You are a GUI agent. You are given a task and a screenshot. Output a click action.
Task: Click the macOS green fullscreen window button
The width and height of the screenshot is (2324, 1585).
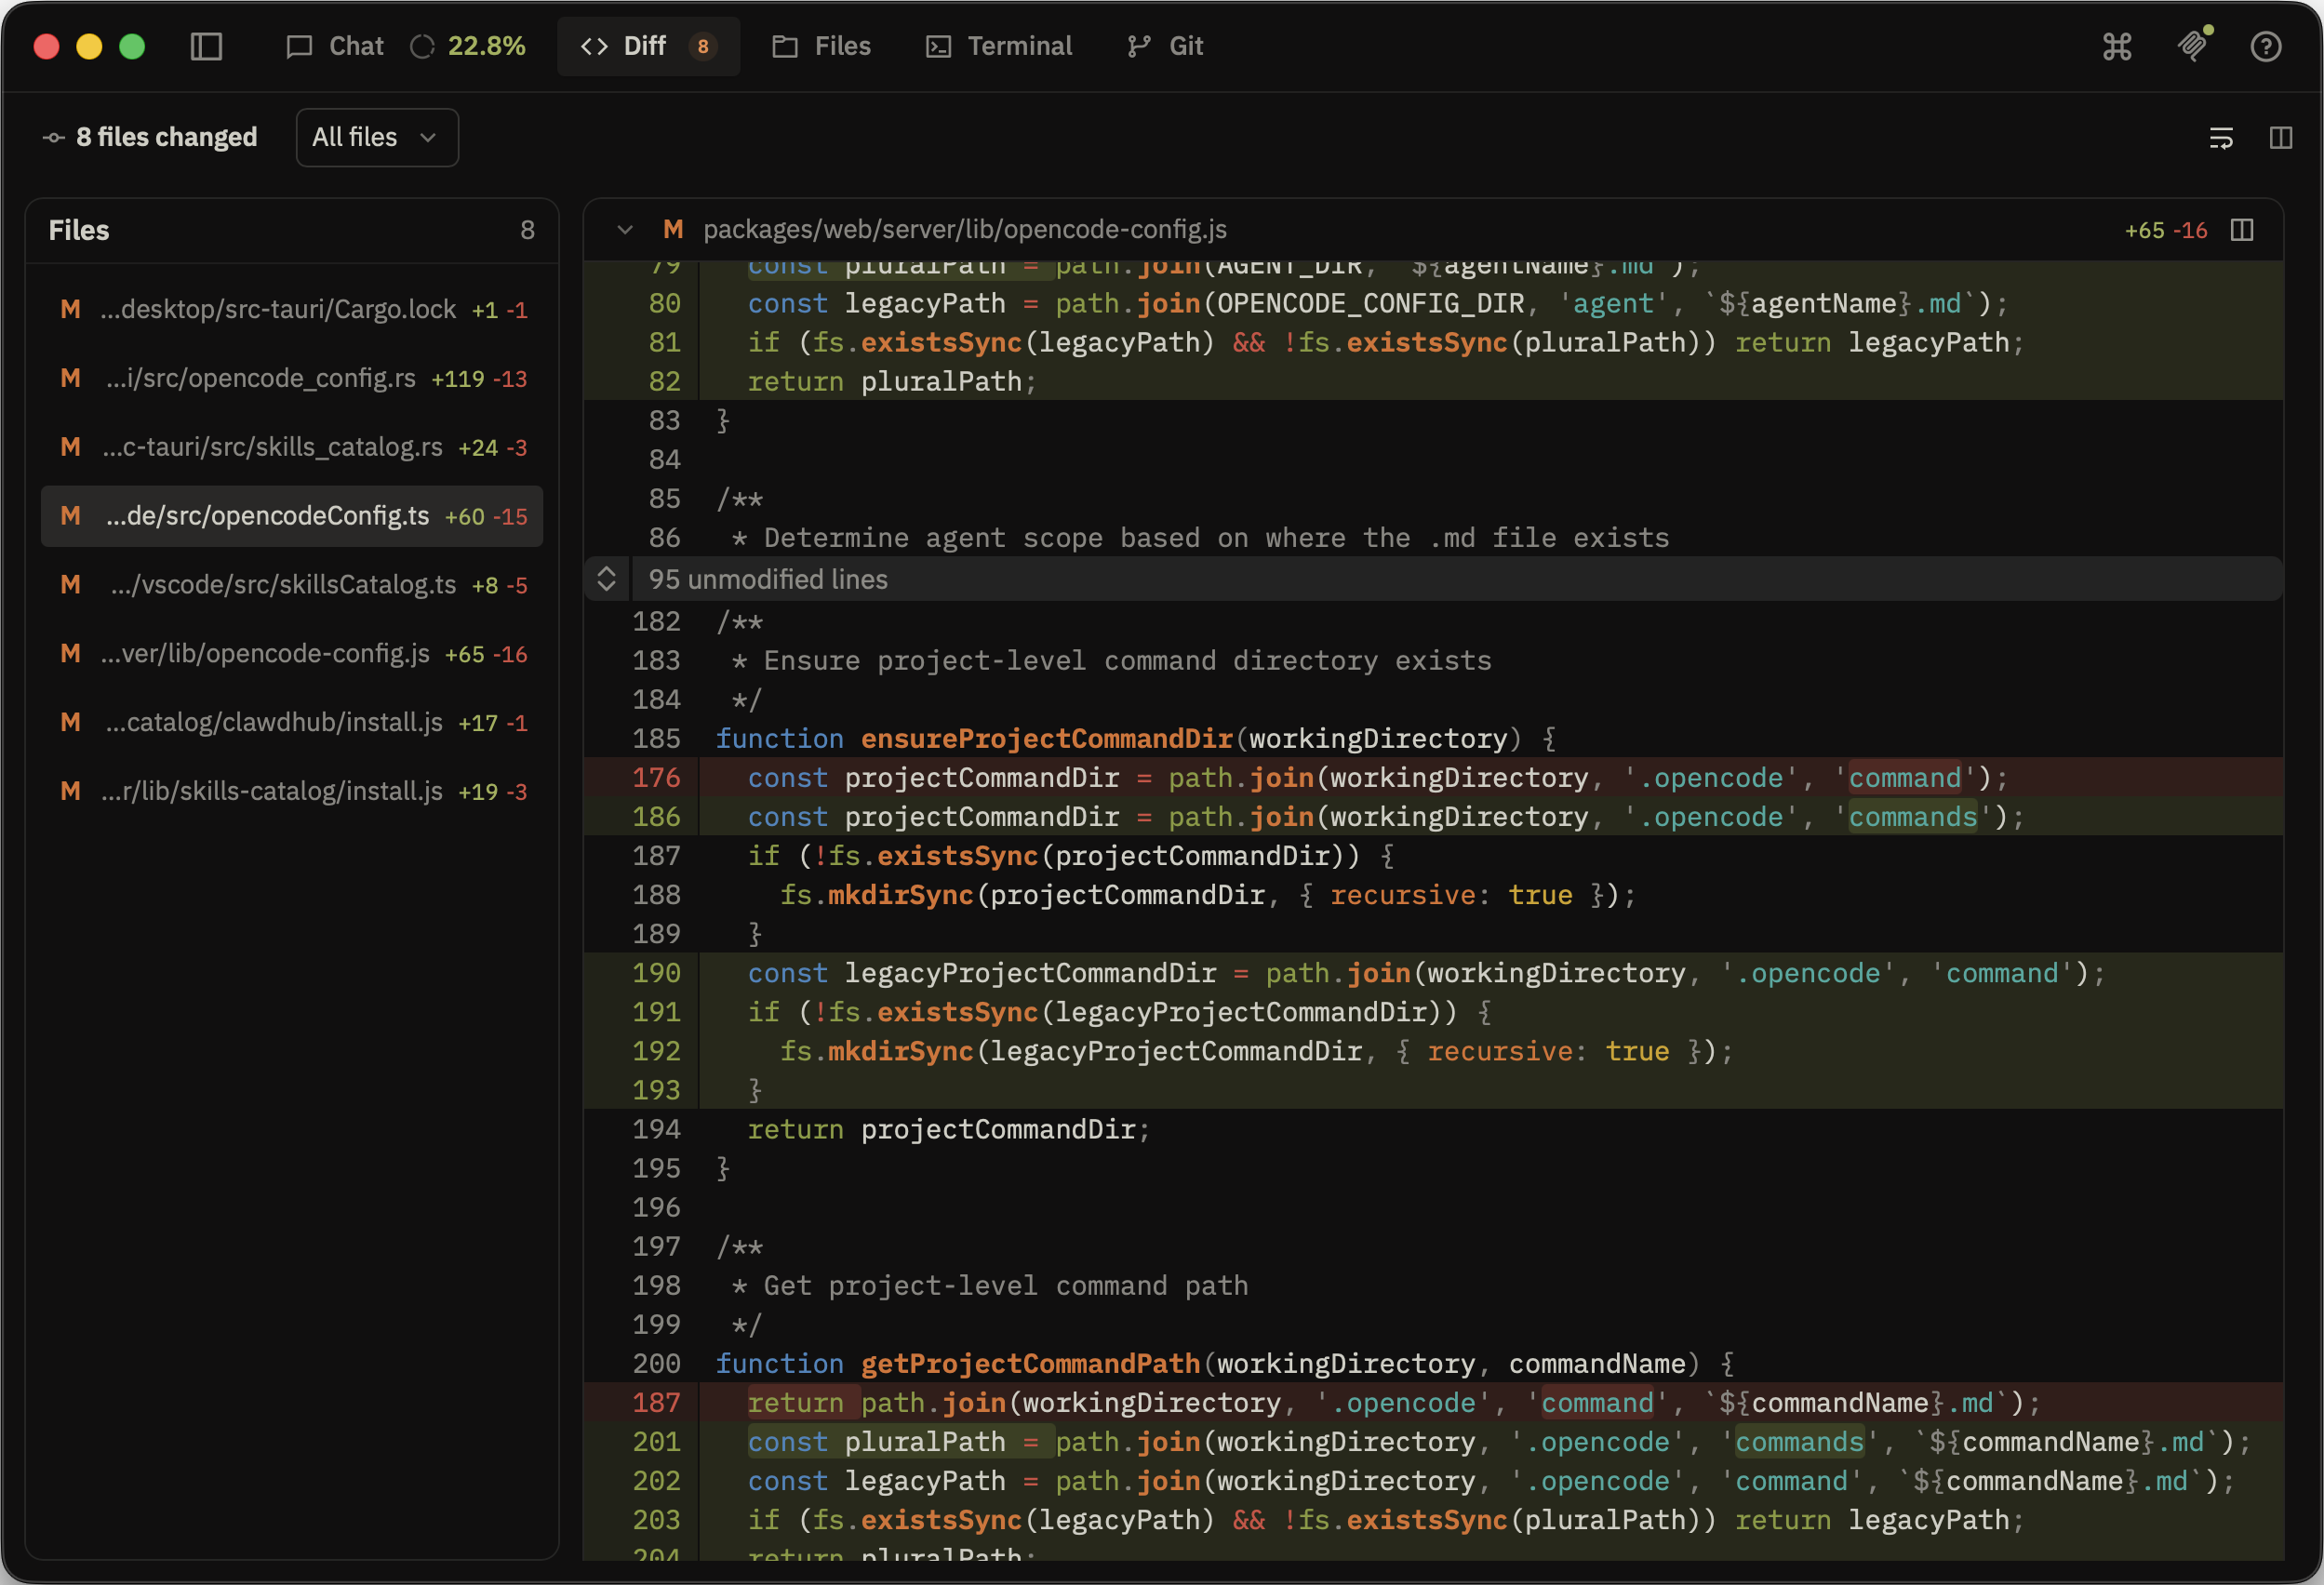click(x=132, y=46)
